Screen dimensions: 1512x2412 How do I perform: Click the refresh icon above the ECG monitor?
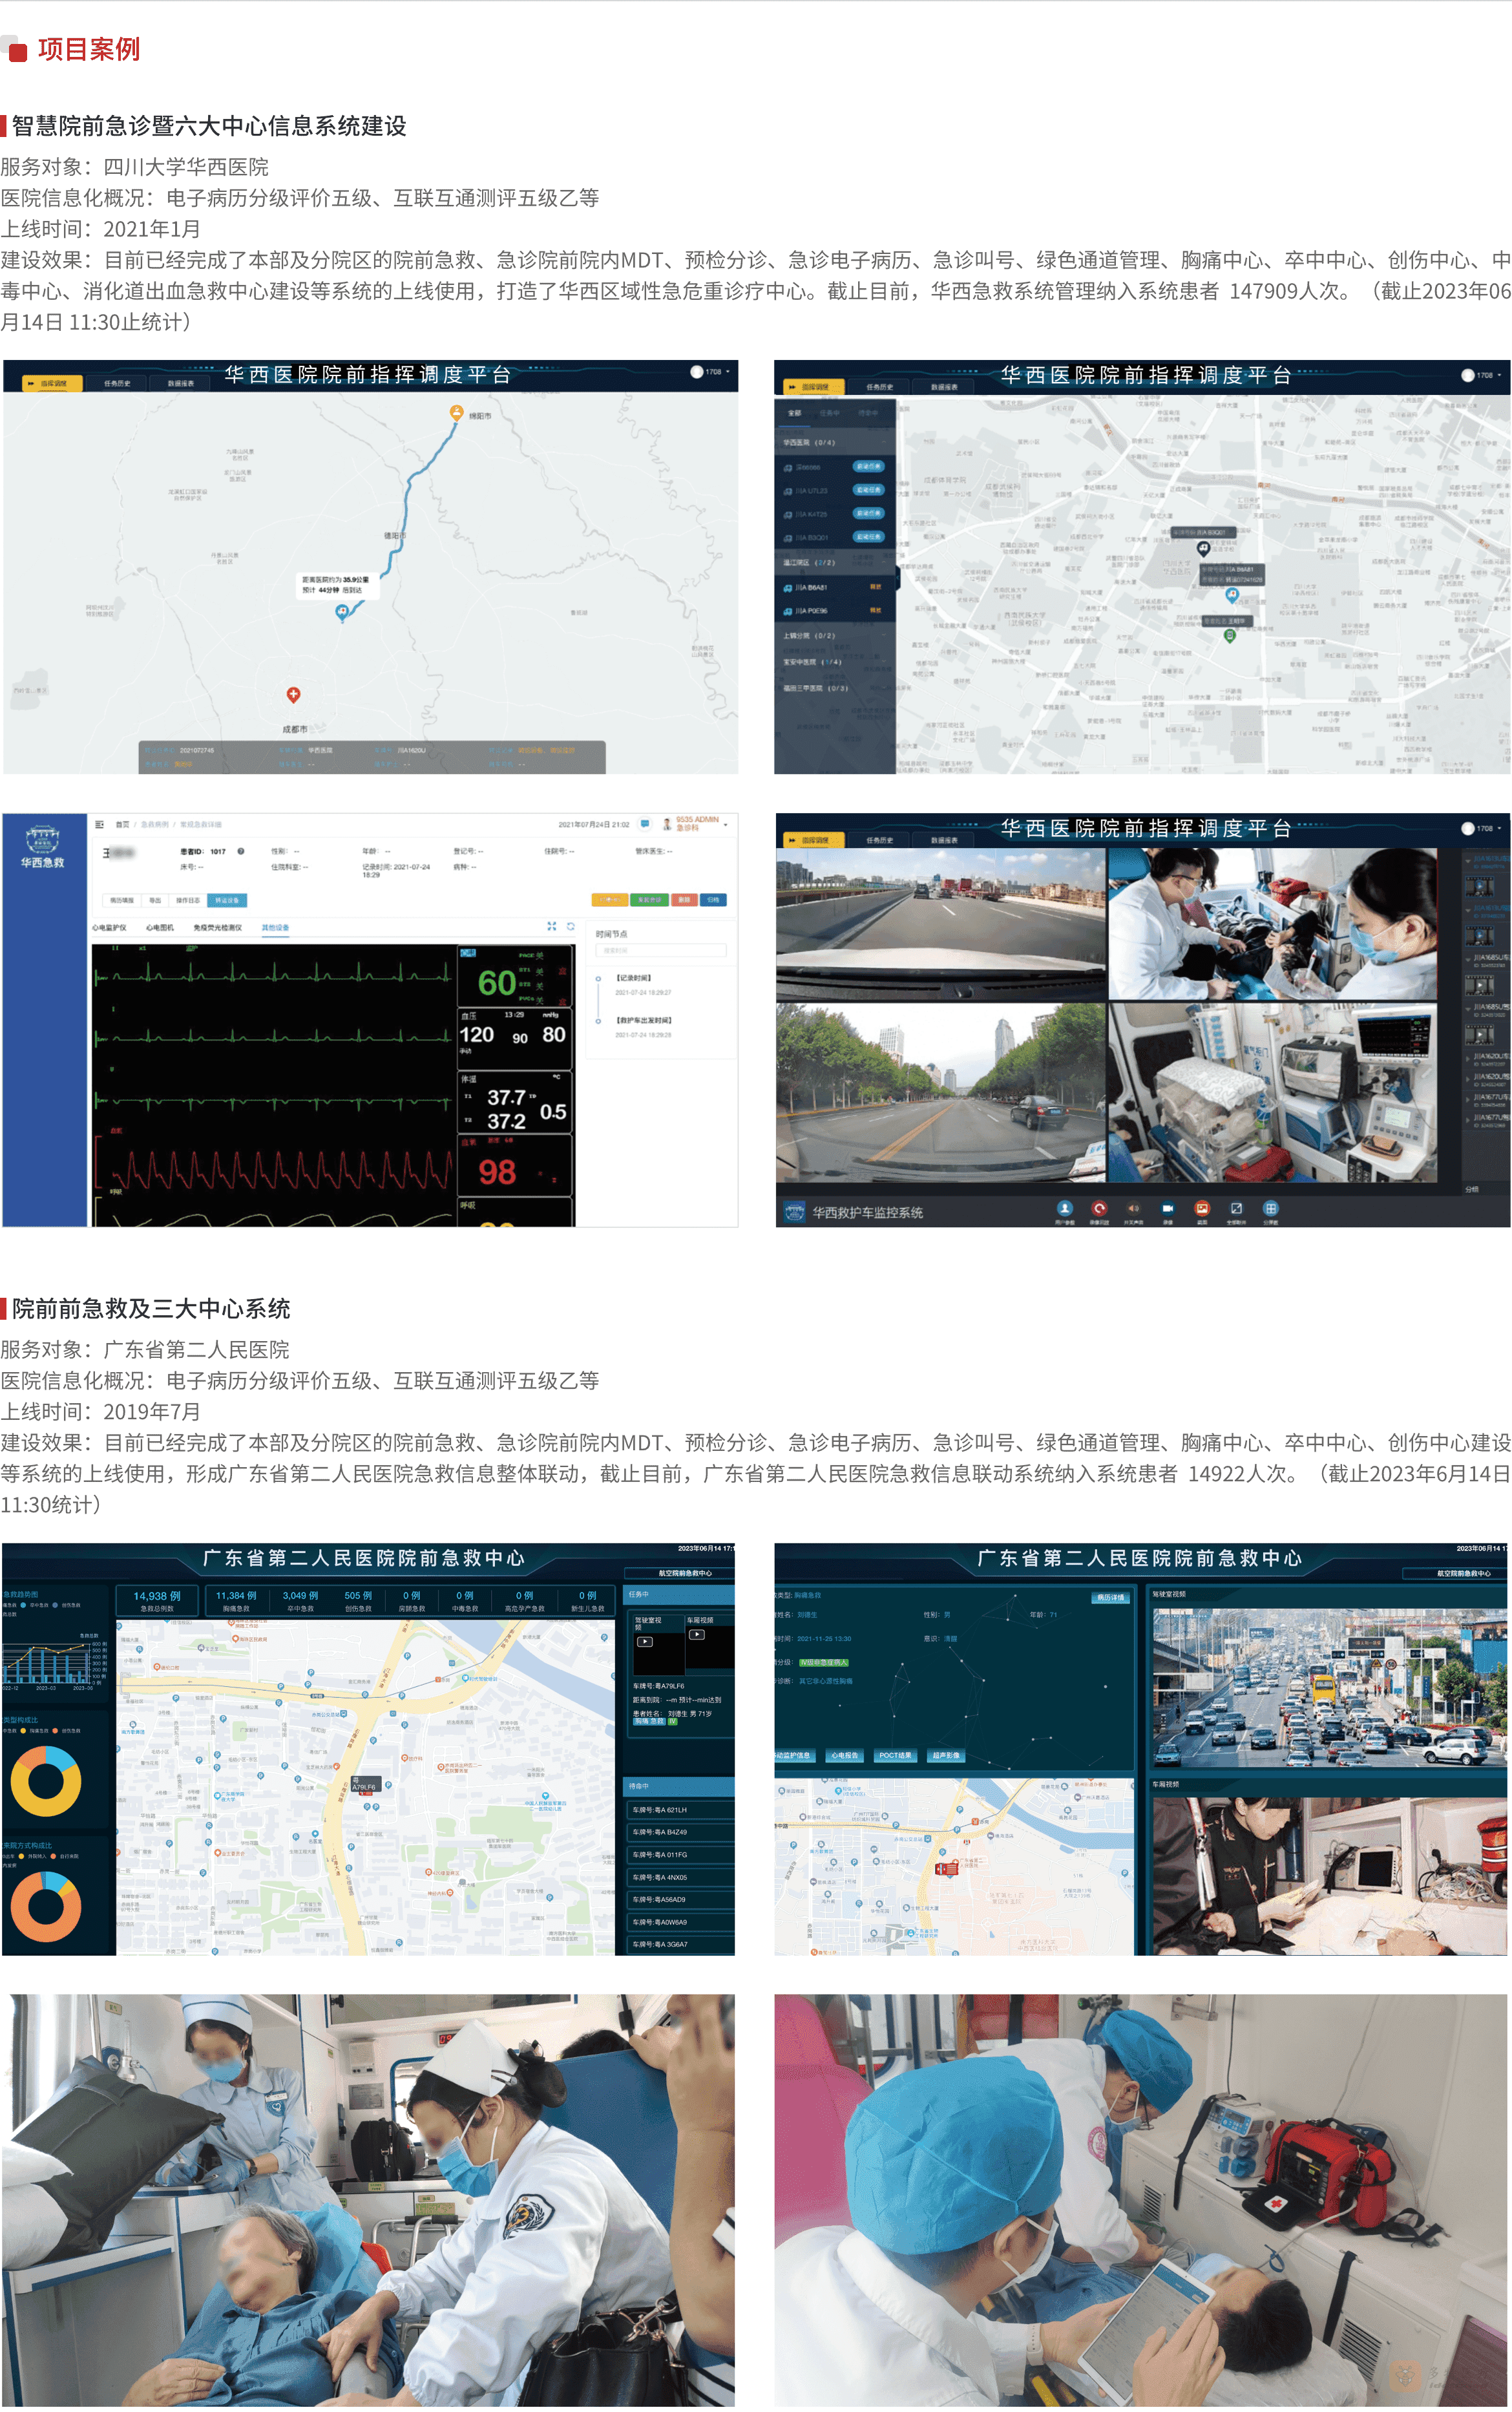tap(570, 926)
